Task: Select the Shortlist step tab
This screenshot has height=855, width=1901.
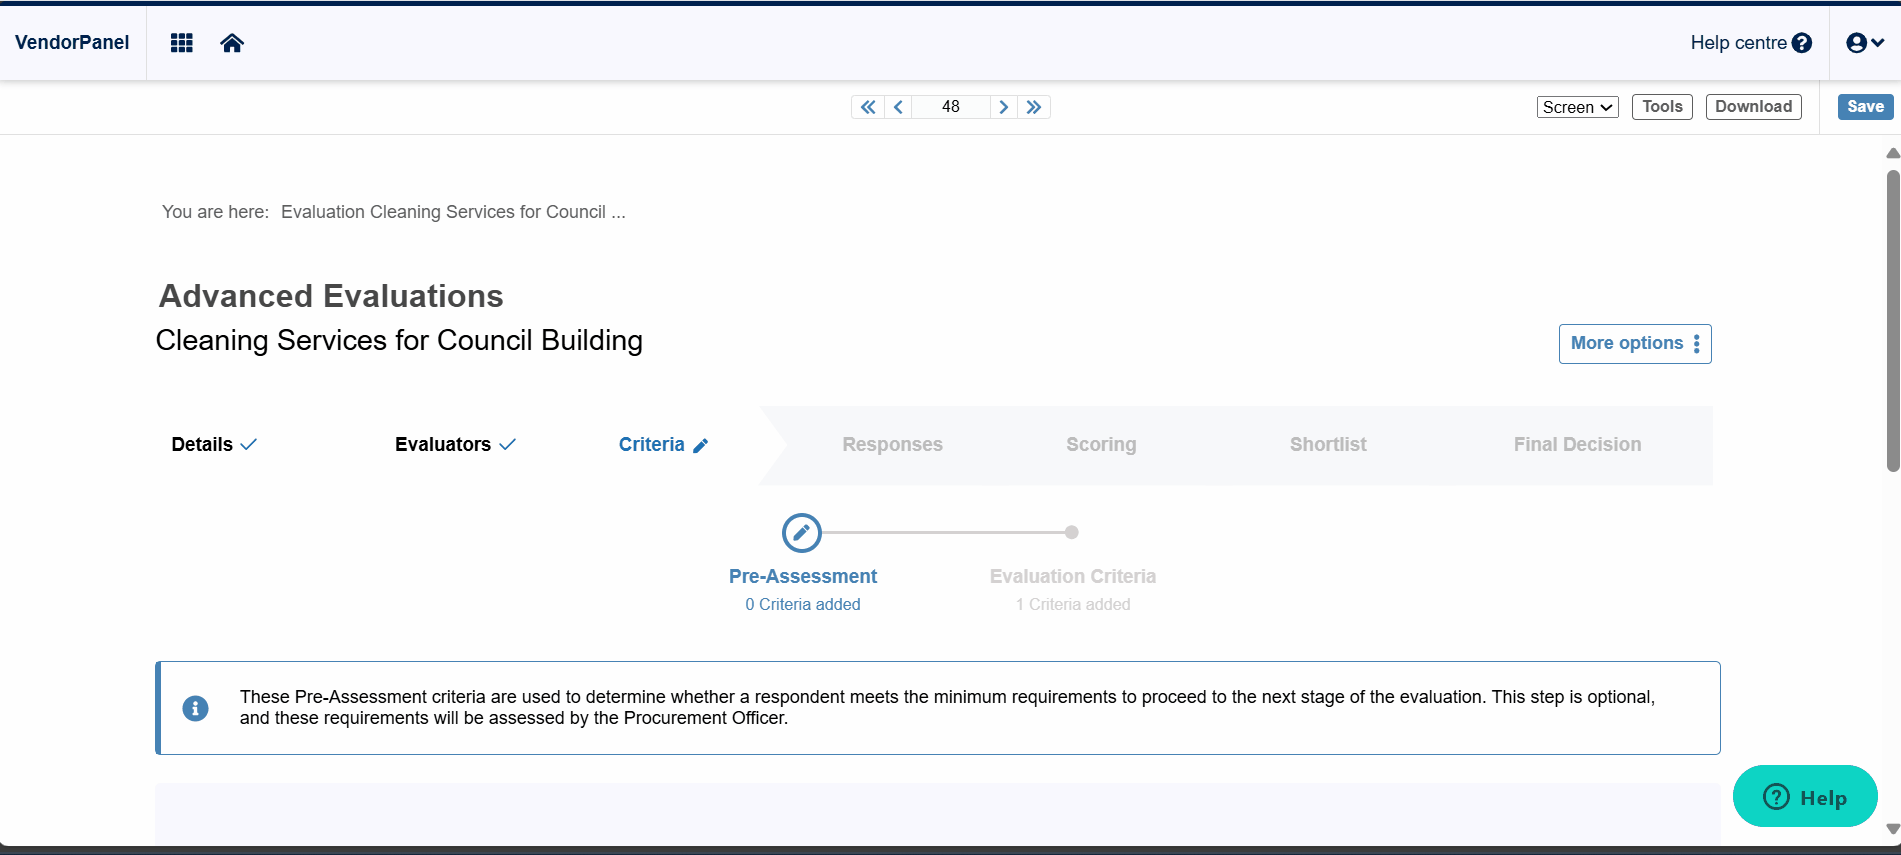Action: coord(1328,445)
